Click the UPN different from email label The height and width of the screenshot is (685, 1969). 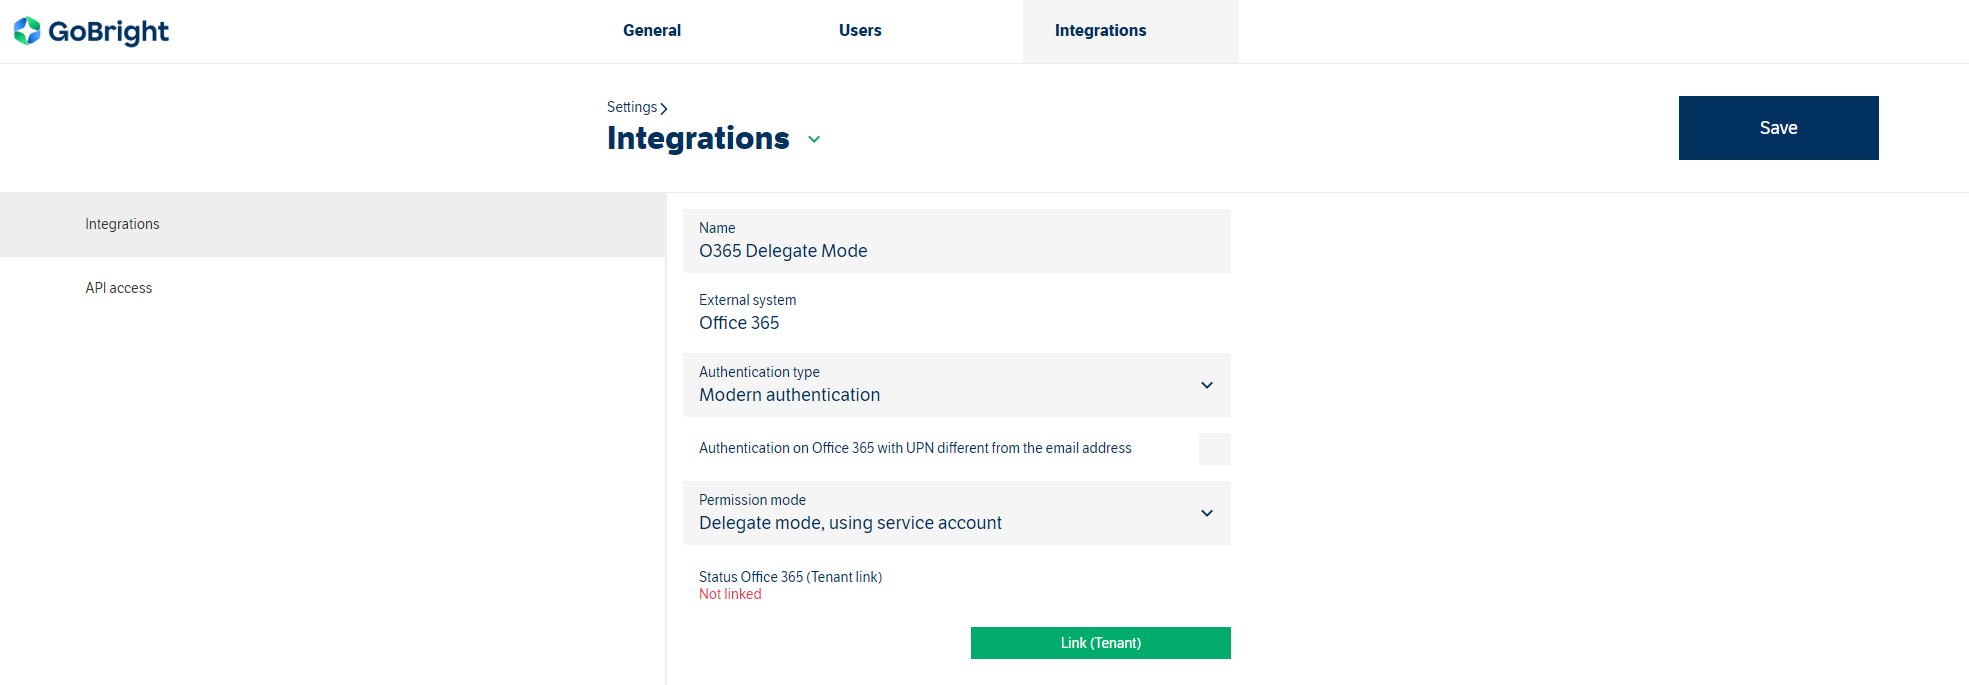pyautogui.click(x=914, y=448)
